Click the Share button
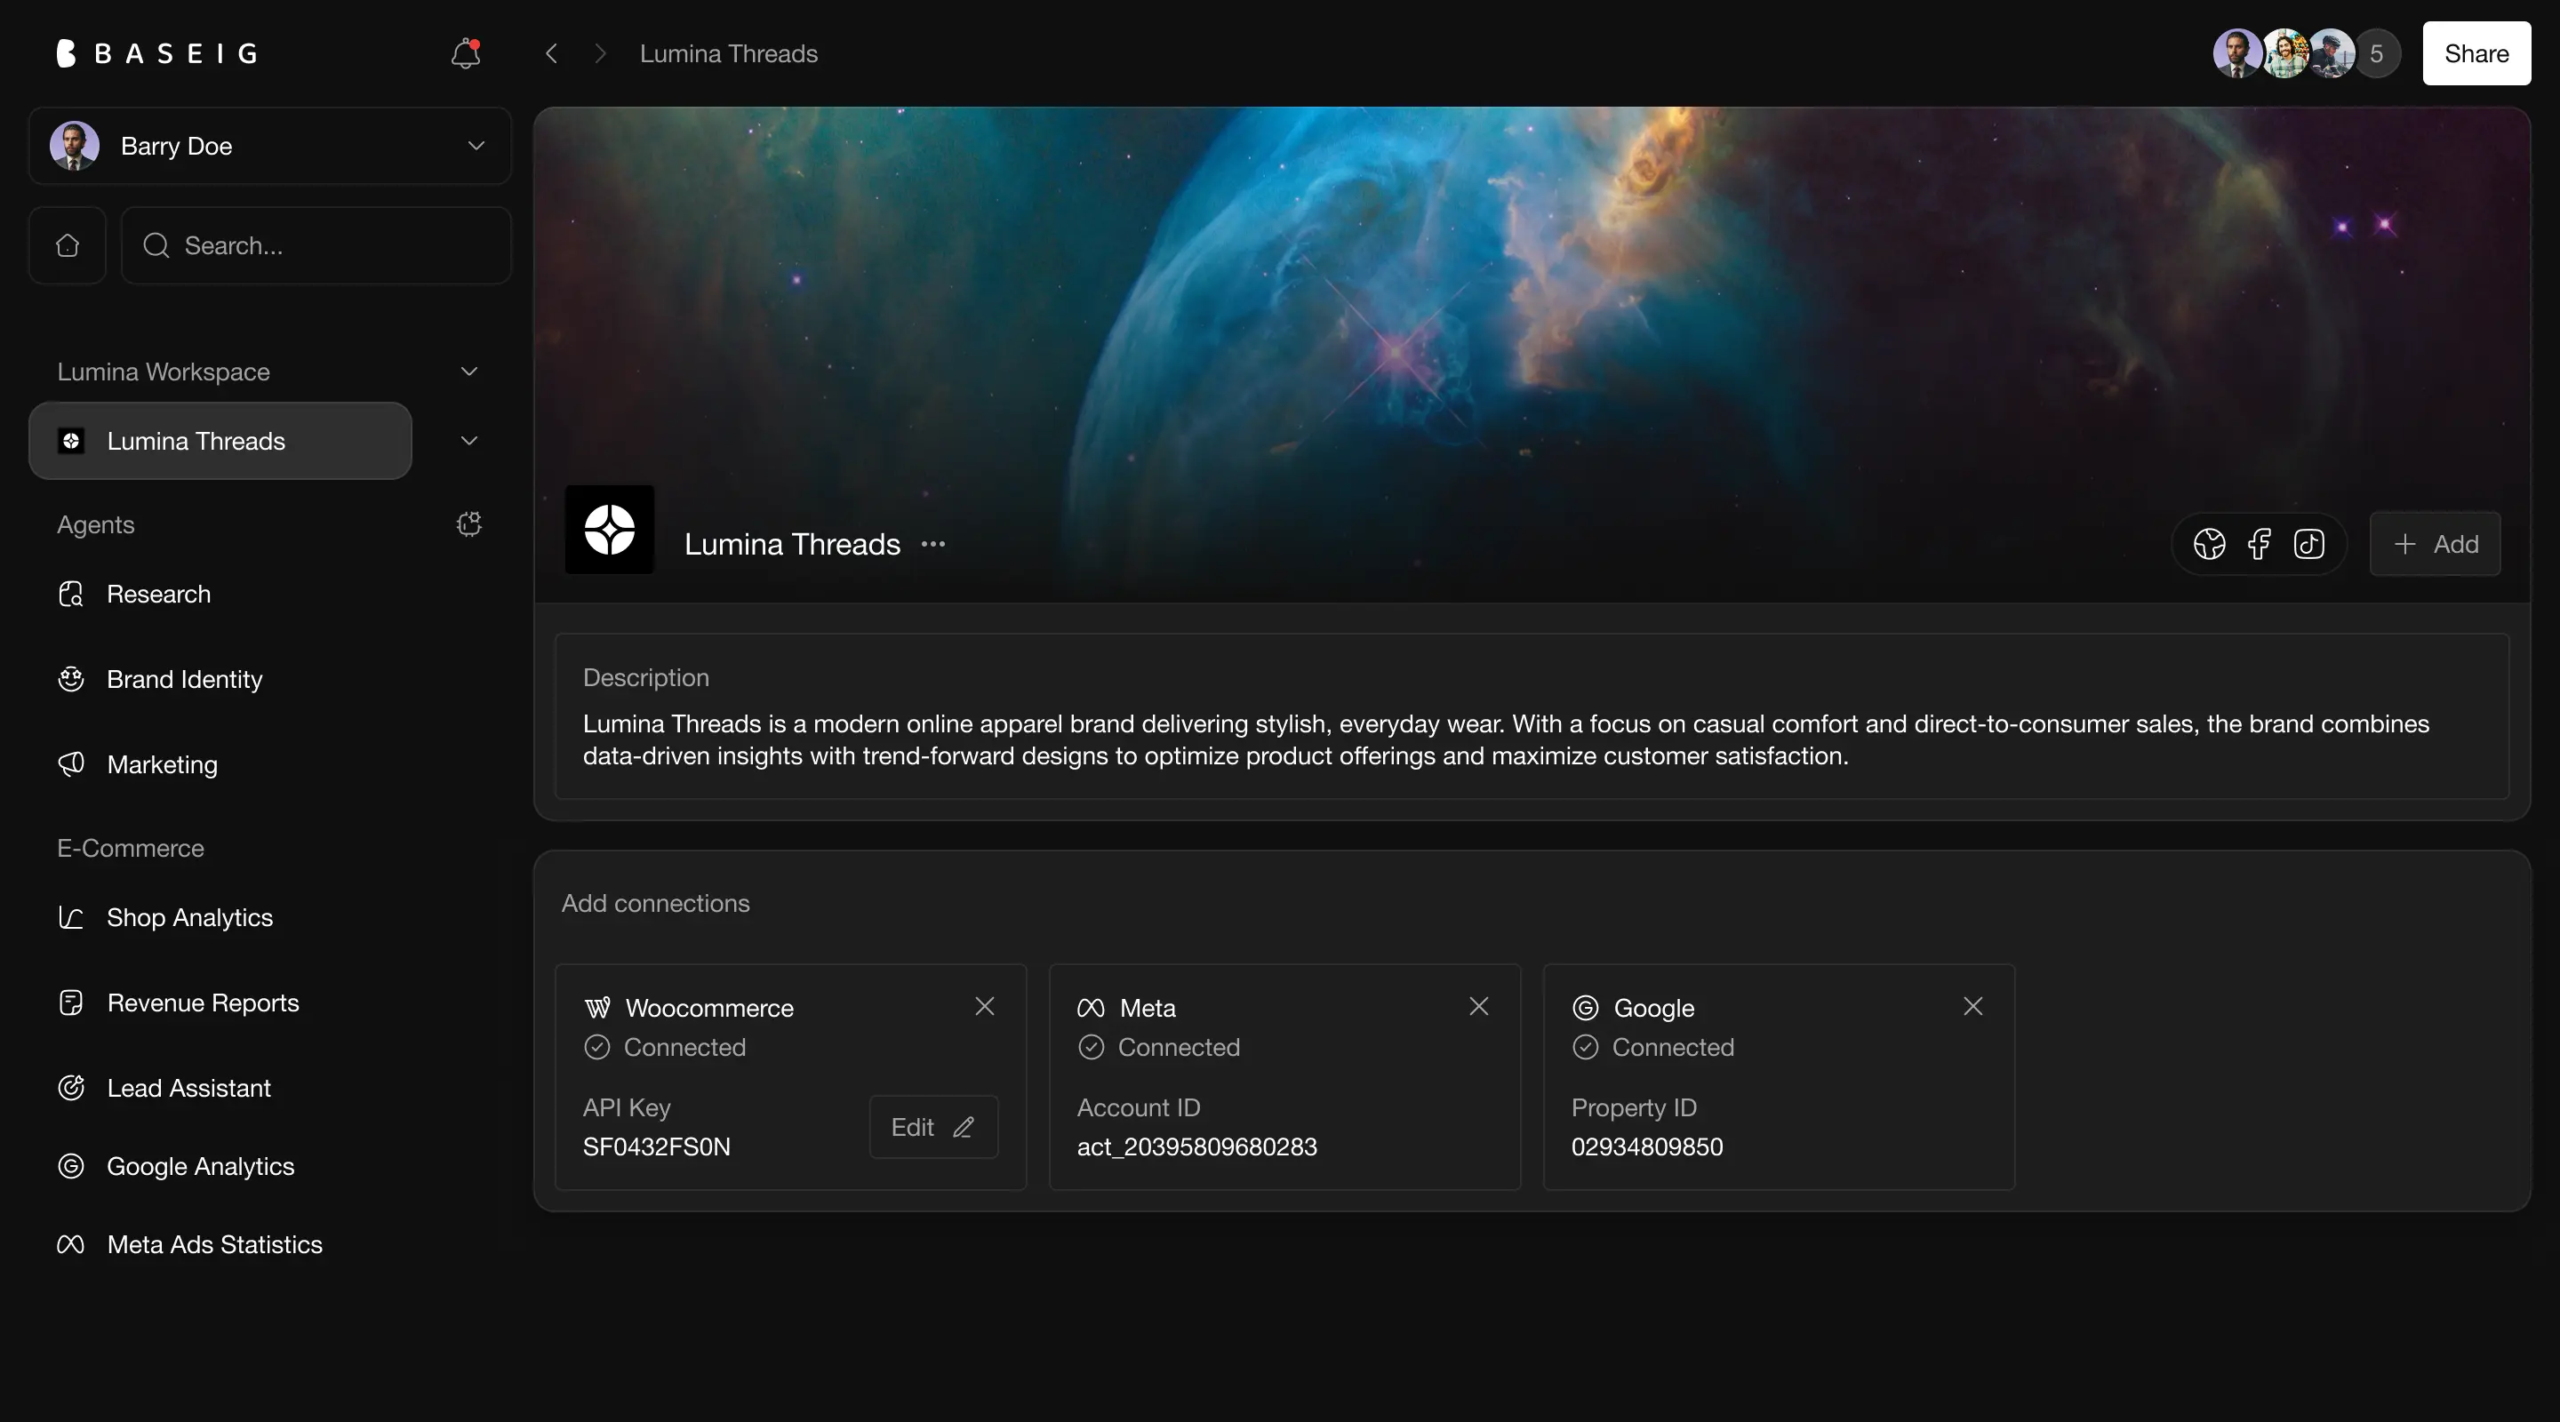 (x=2476, y=53)
